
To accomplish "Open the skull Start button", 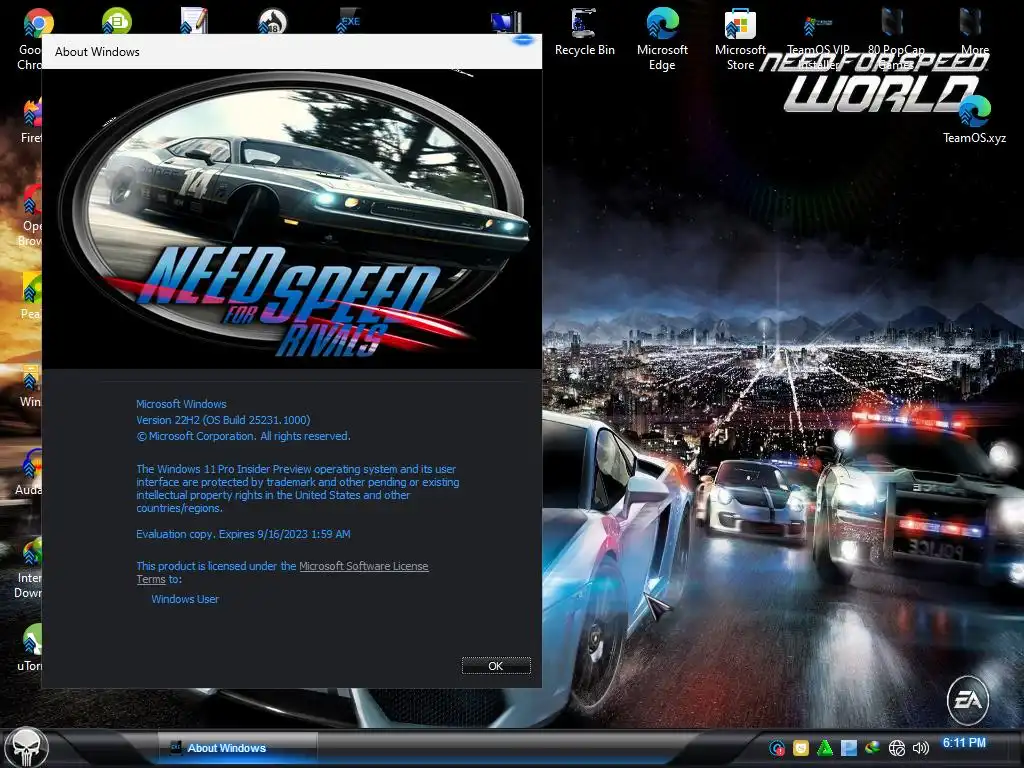I will pyautogui.click(x=26, y=747).
